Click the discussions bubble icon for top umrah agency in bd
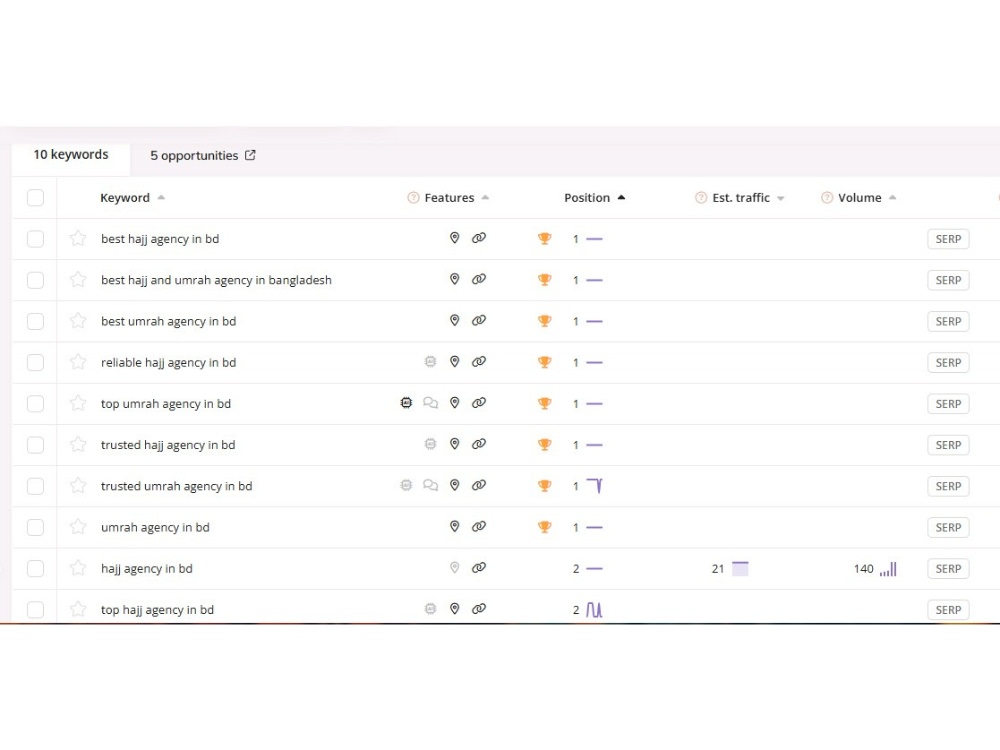The width and height of the screenshot is (1000, 750). (x=430, y=403)
